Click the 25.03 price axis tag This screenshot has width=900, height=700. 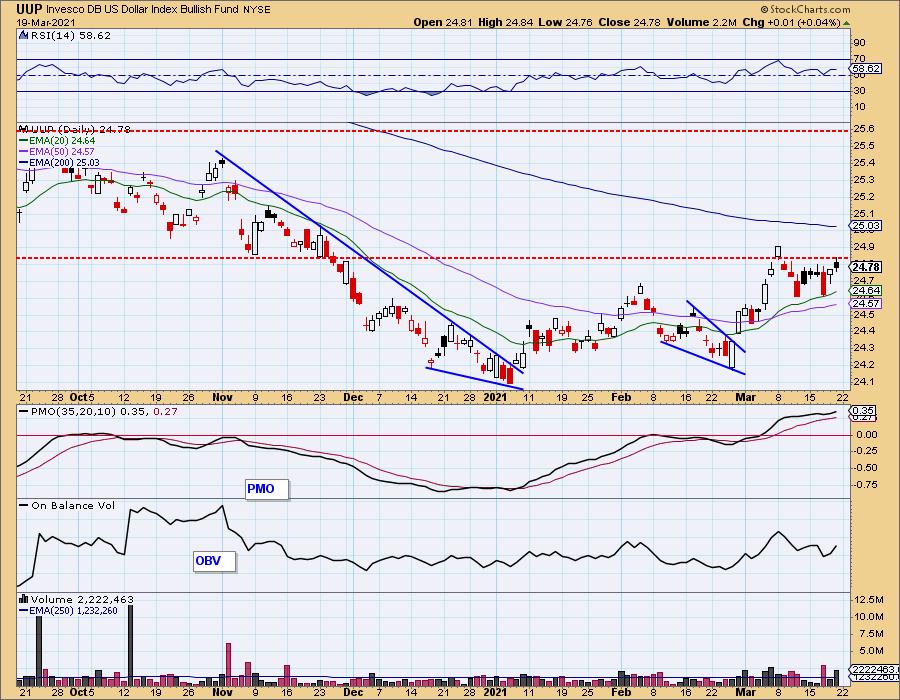click(866, 226)
